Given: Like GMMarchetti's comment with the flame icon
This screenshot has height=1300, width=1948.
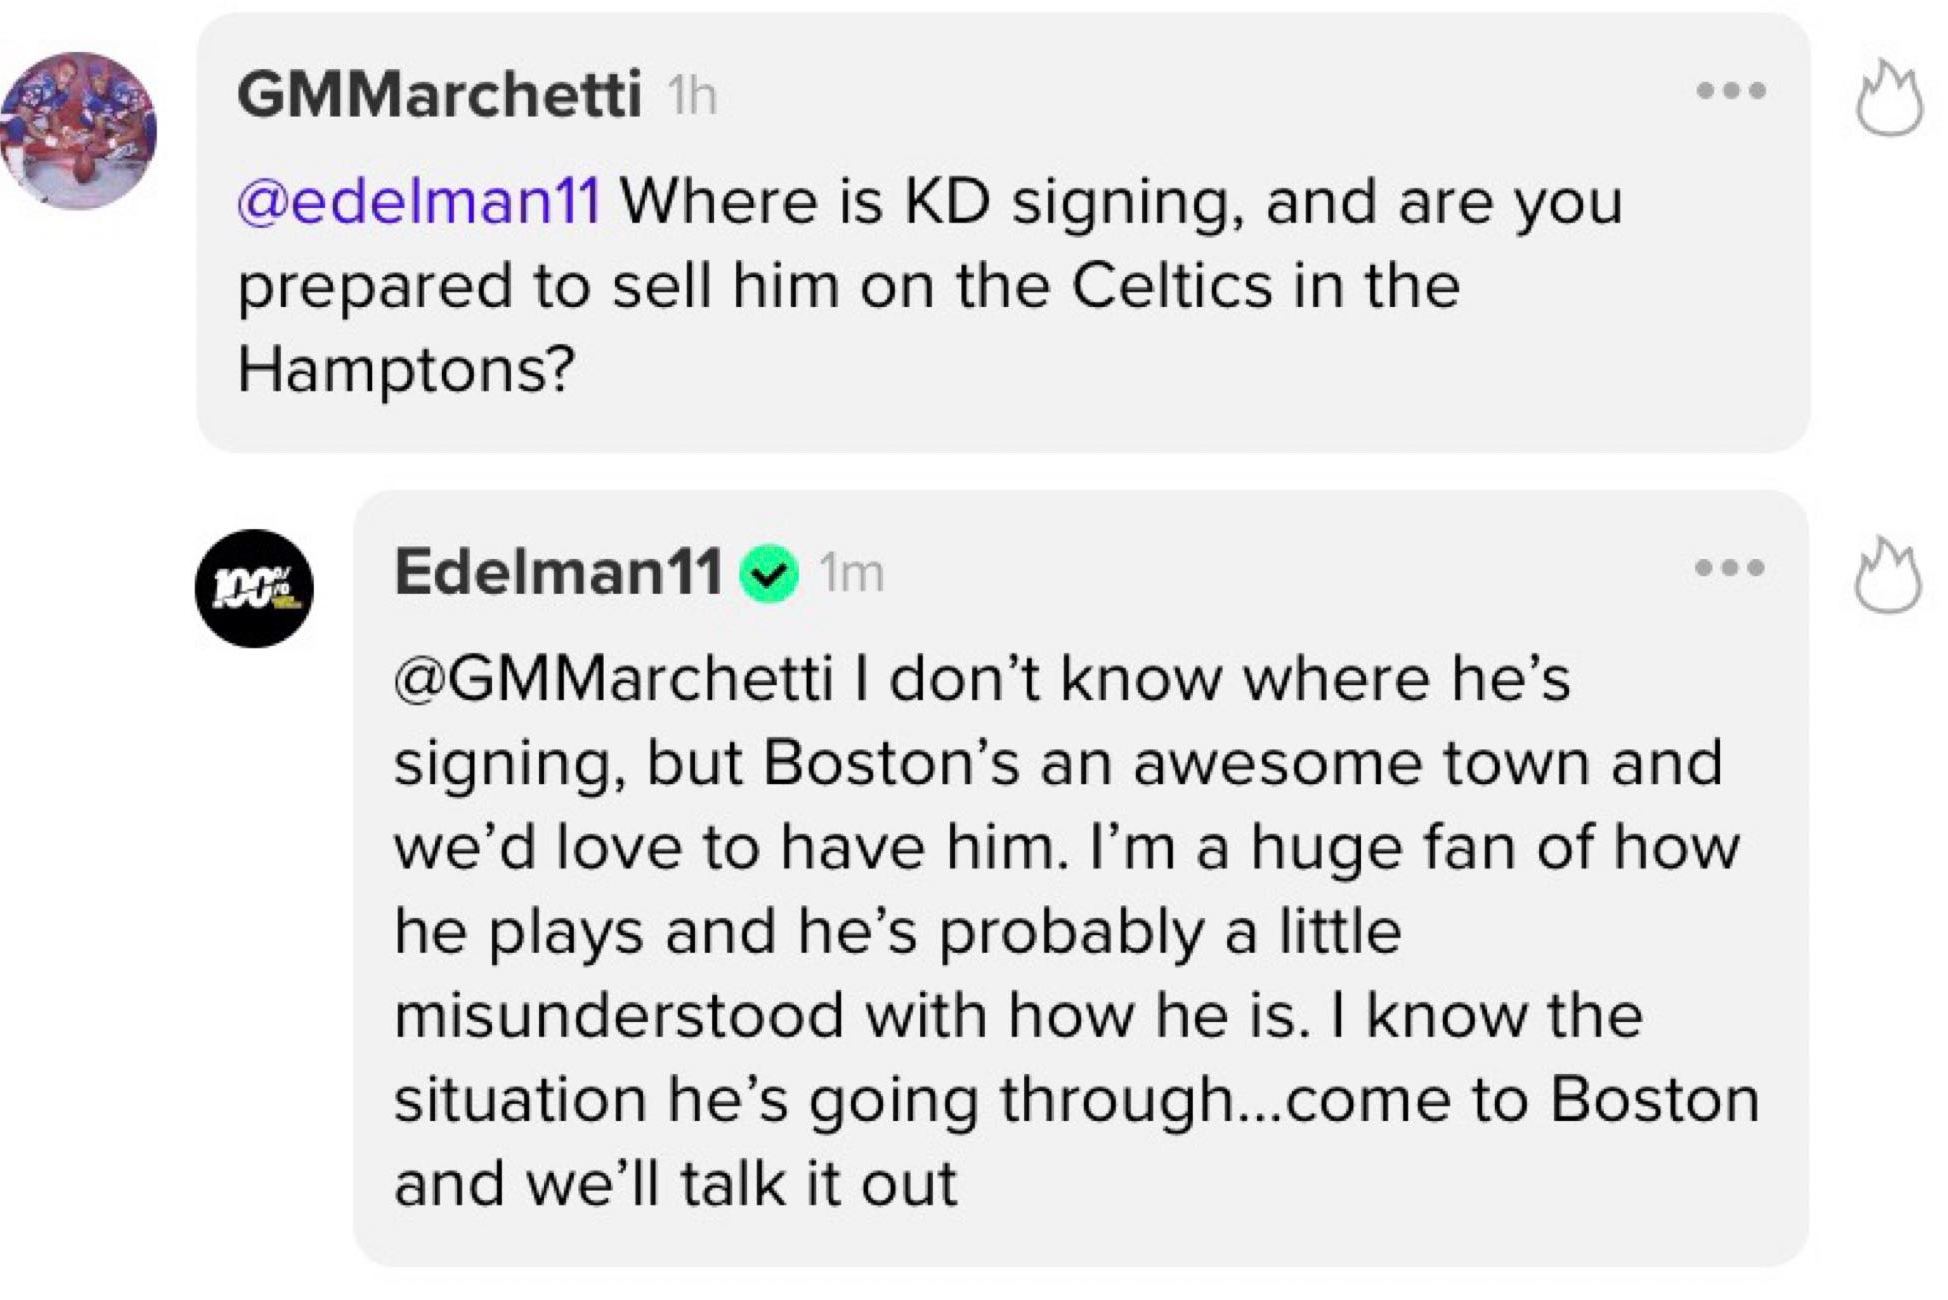Looking at the screenshot, I should pyautogui.click(x=1888, y=98).
